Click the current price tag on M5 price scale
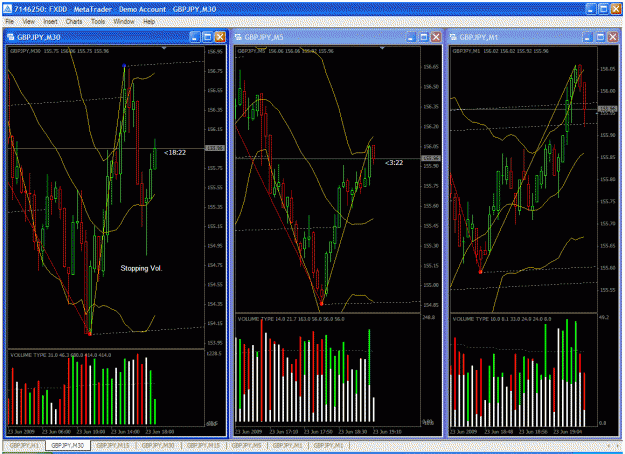Image resolution: width=625 pixels, height=454 pixels. tap(431, 158)
